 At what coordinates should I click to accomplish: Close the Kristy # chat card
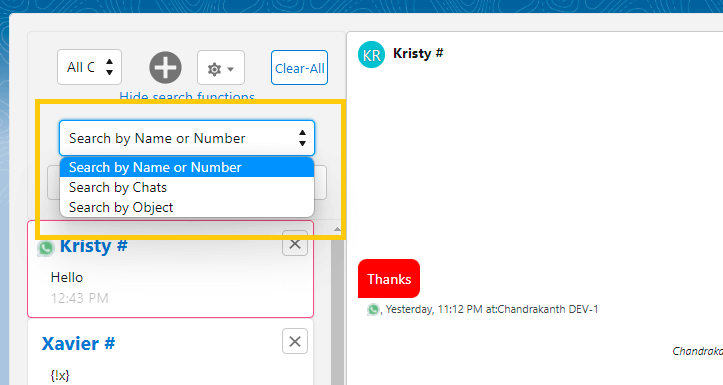[295, 243]
